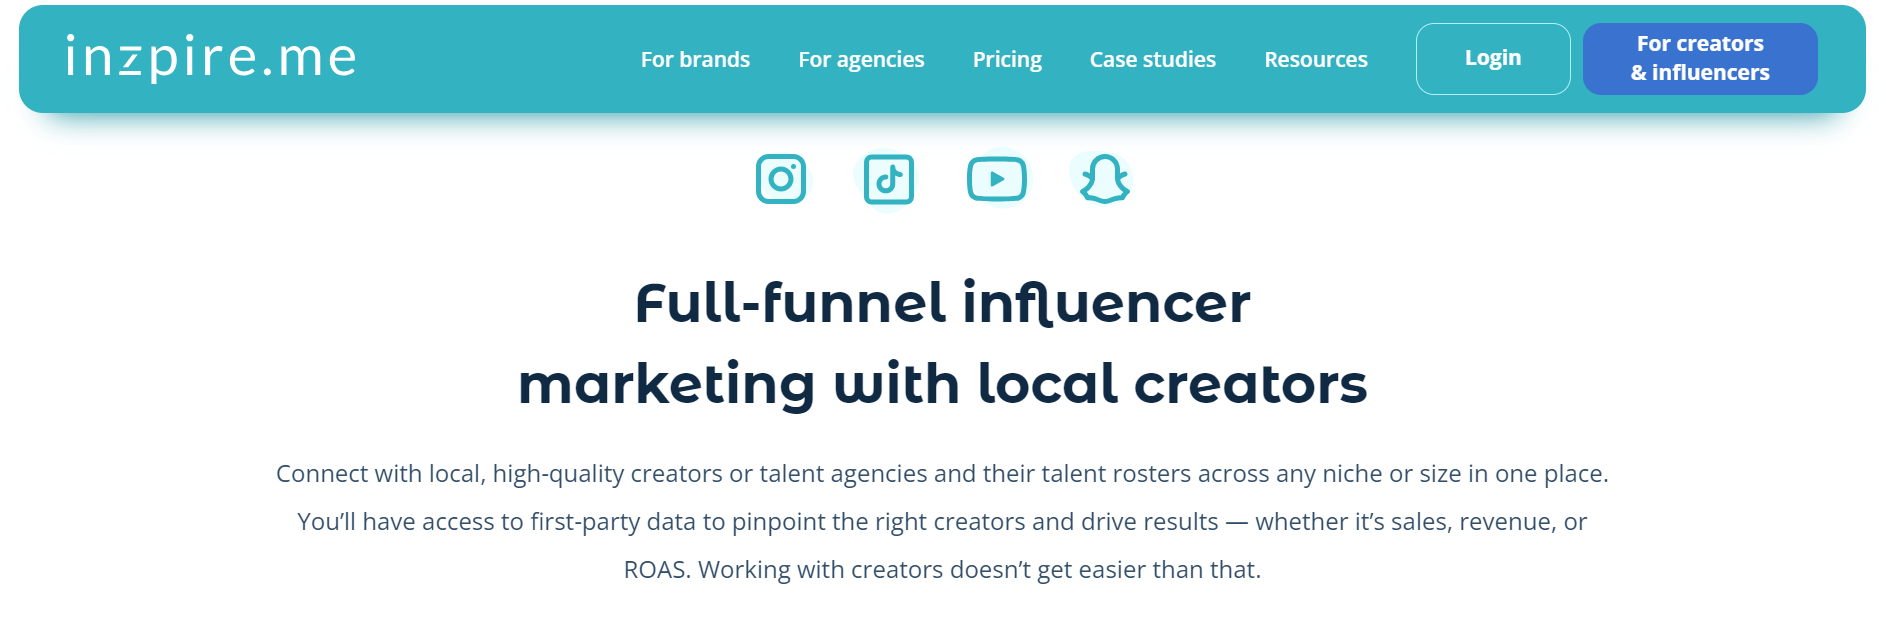Click the full-funnel headline text
1886x617 pixels.
943,340
